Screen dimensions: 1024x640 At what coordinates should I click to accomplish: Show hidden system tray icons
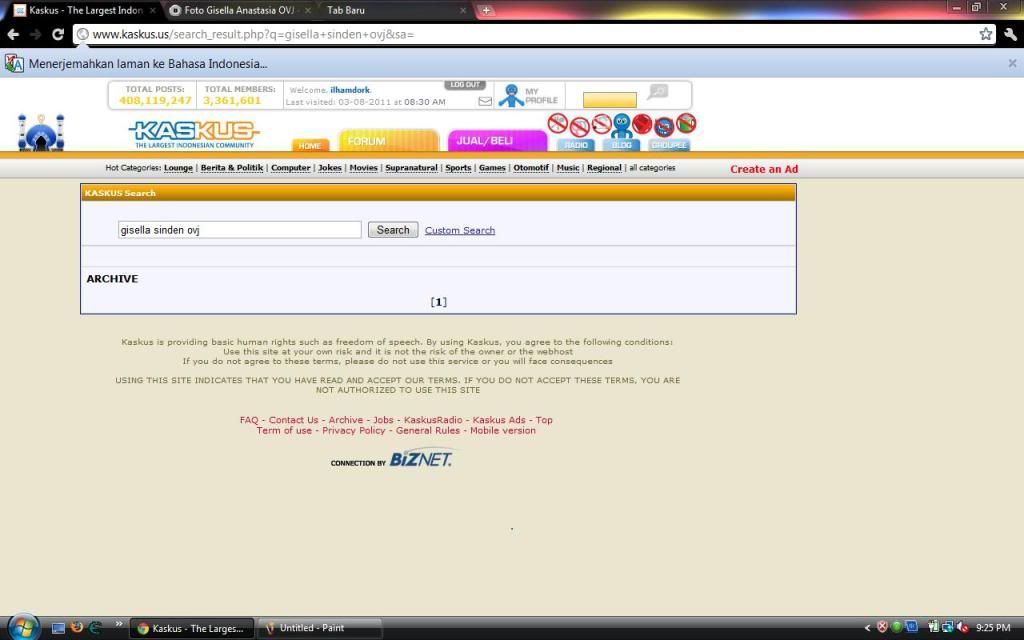point(867,628)
